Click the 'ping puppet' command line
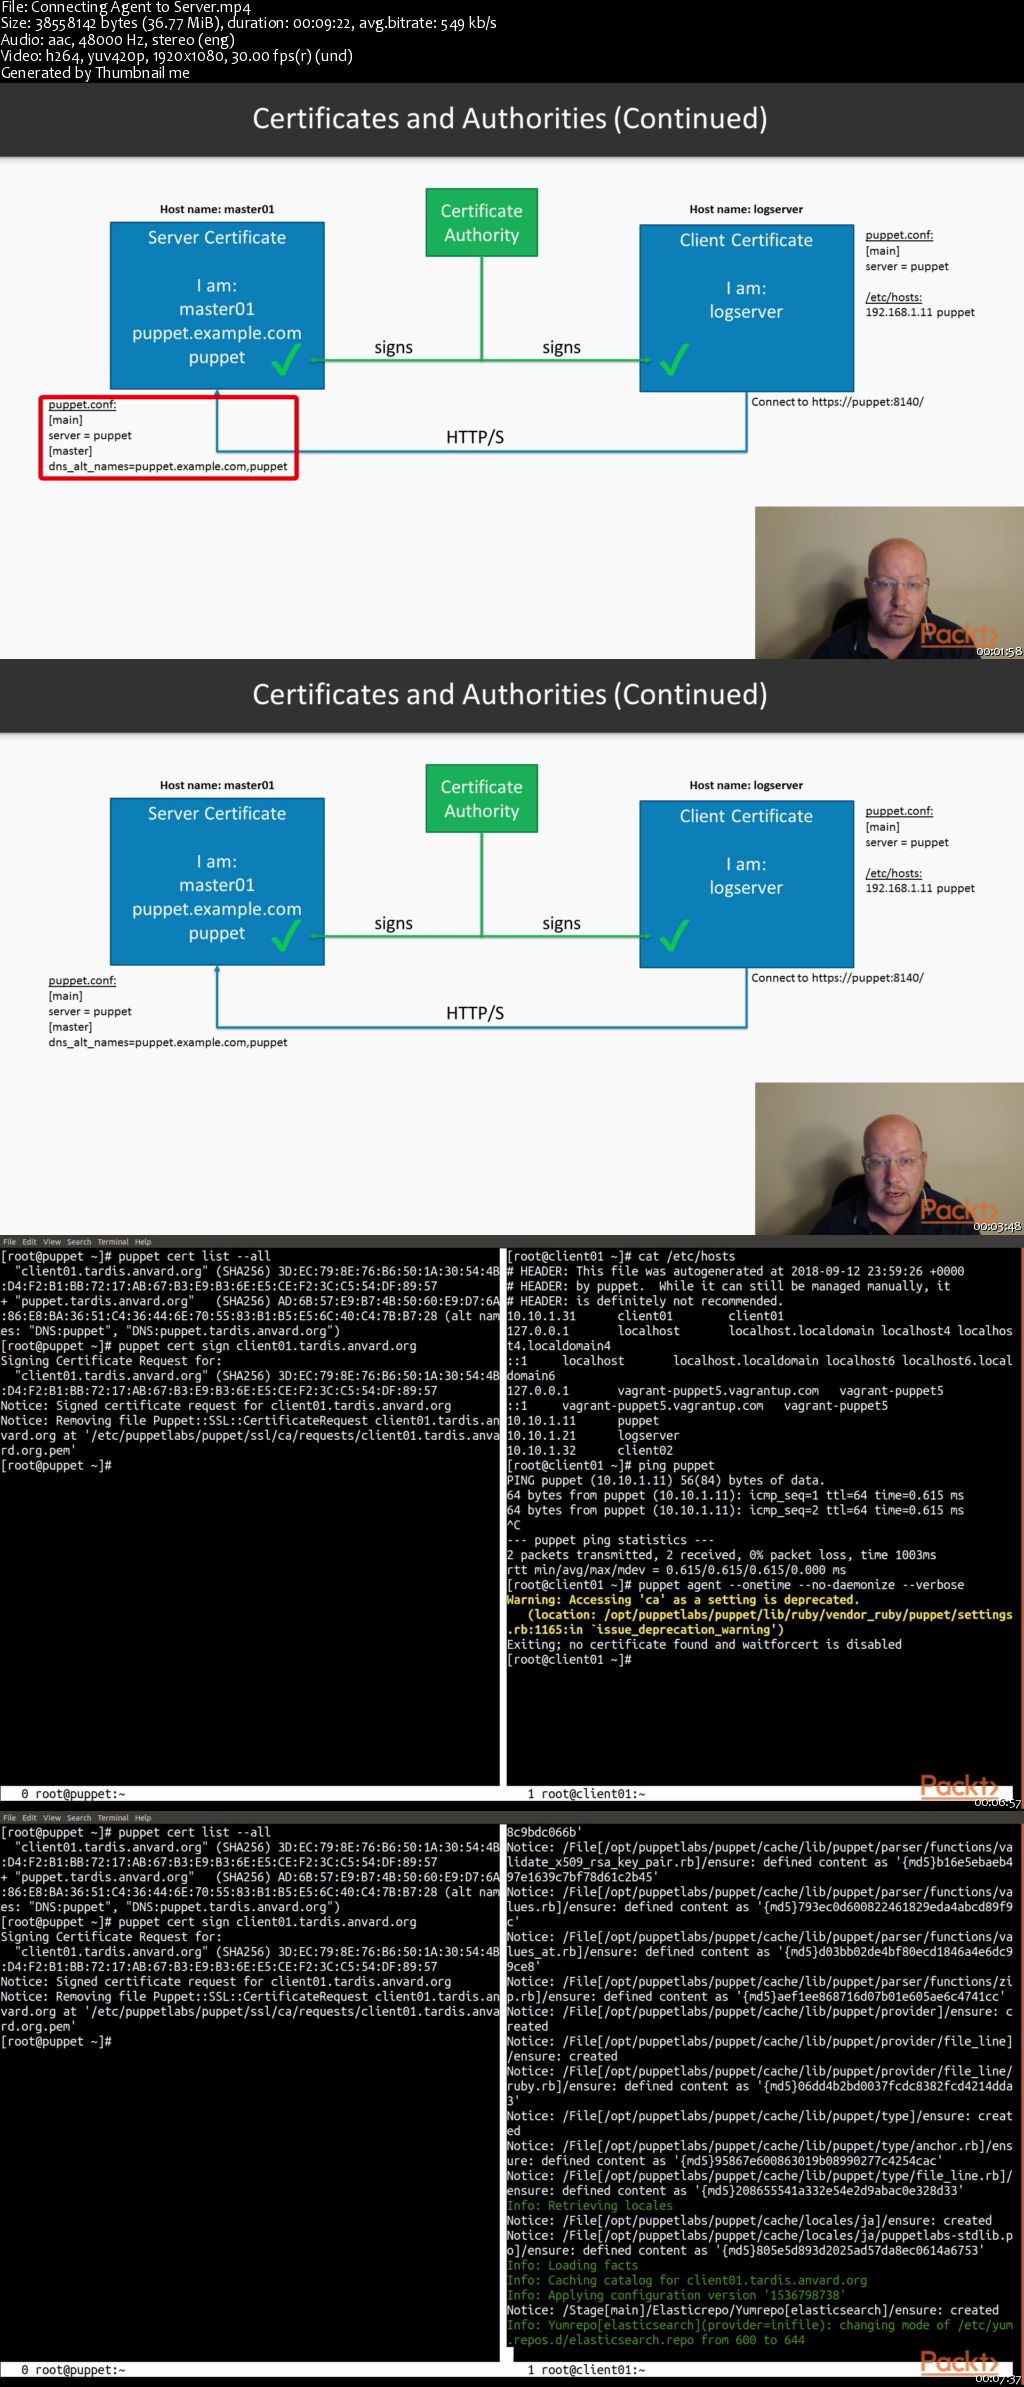The height and width of the screenshot is (2387, 1024). [x=611, y=1466]
